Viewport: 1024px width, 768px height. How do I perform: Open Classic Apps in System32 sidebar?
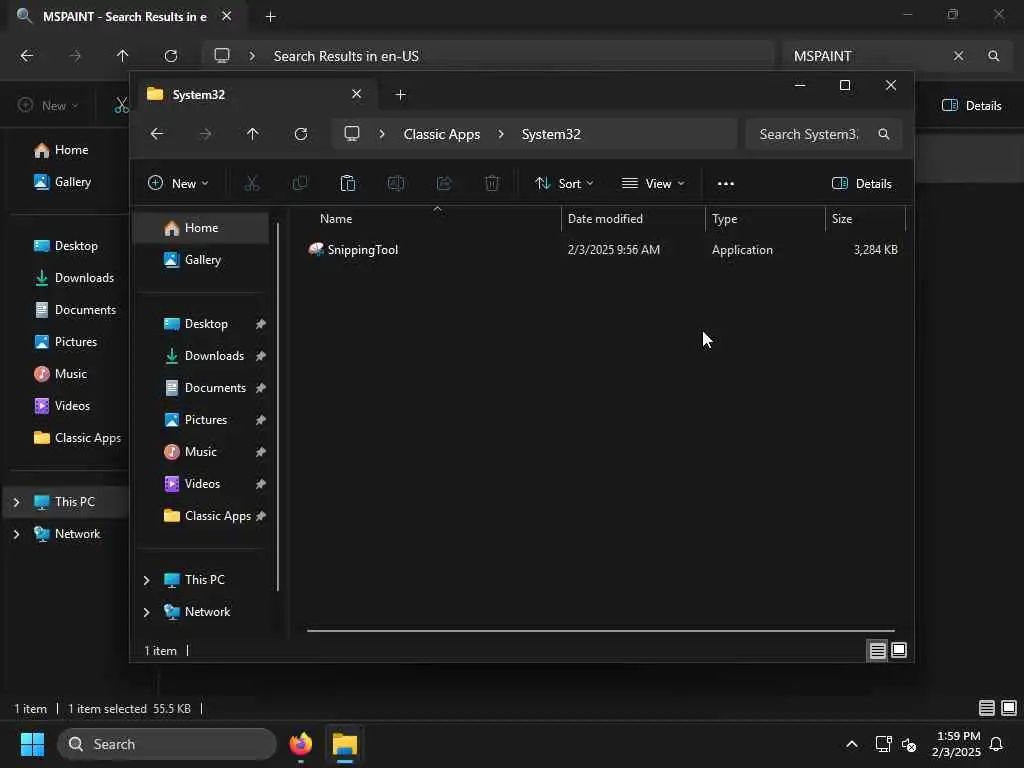point(201,516)
